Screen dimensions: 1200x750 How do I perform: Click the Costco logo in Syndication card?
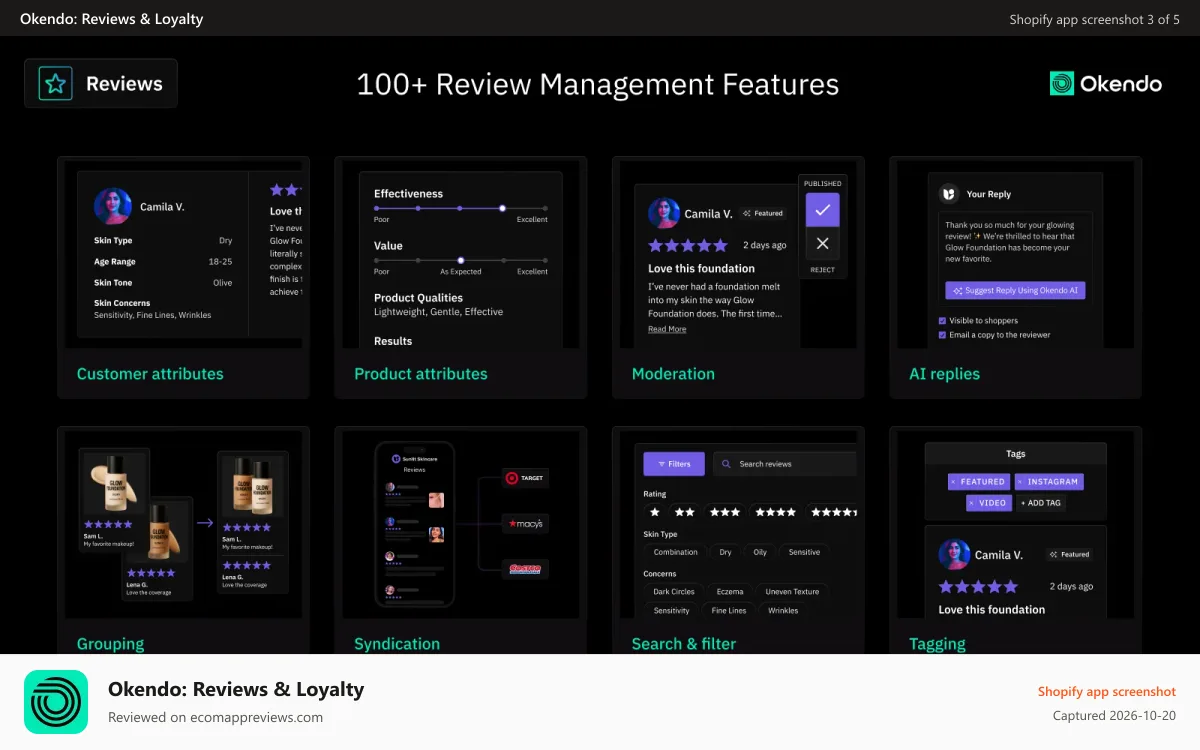coord(525,568)
